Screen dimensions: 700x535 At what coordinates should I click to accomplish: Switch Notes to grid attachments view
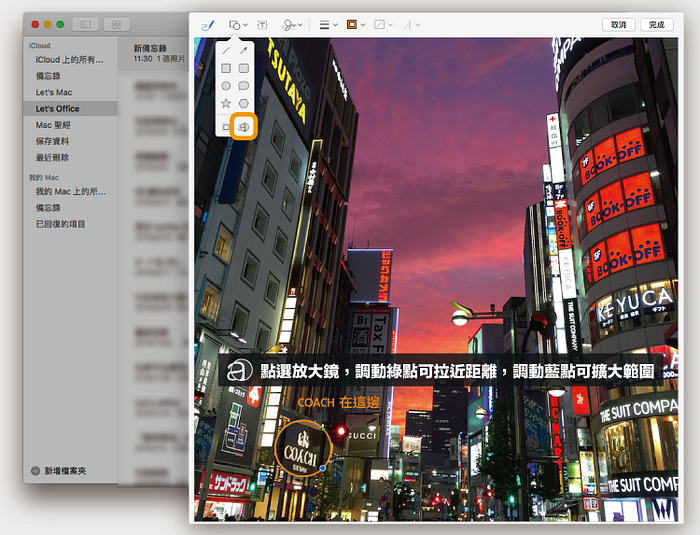point(117,25)
